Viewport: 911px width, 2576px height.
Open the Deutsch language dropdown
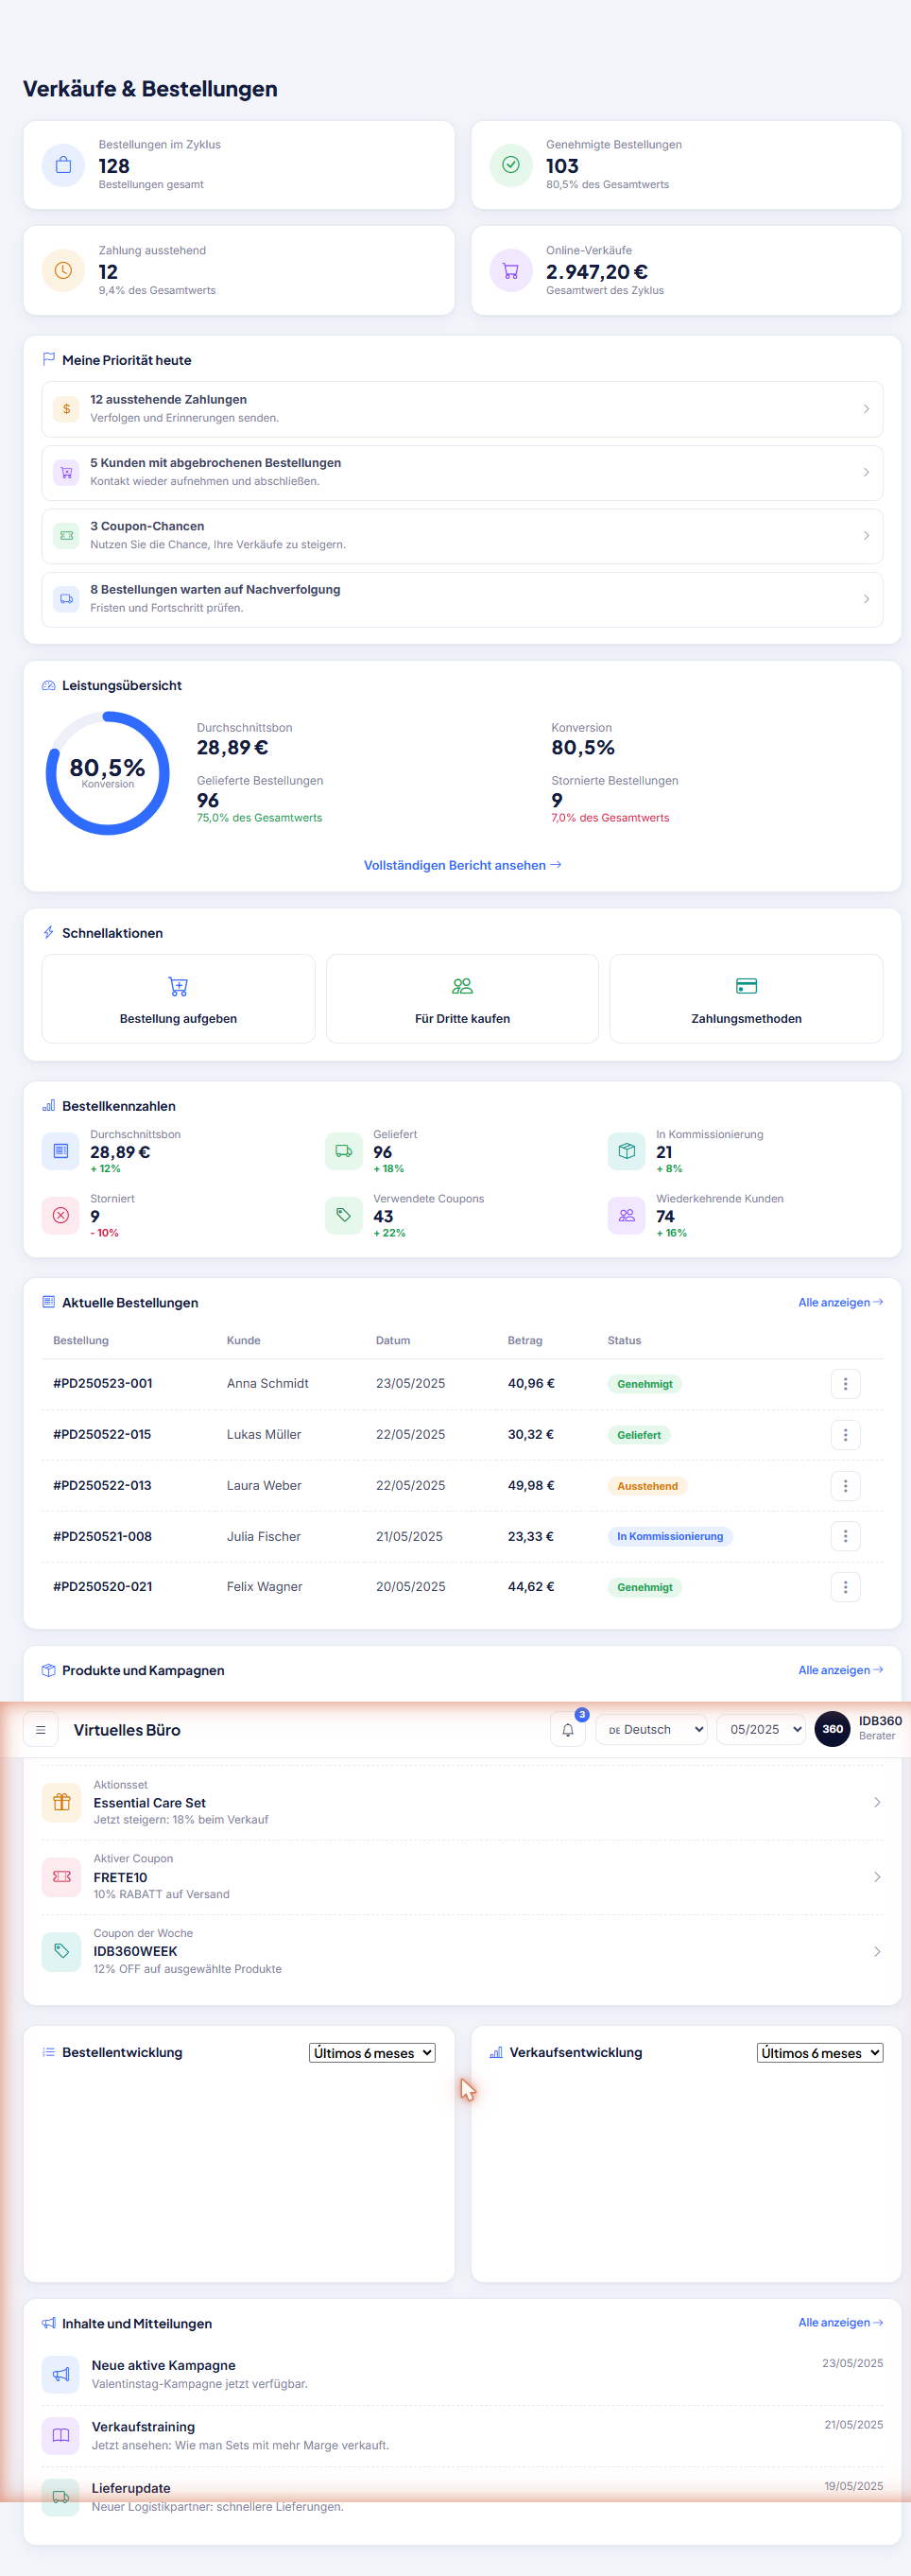click(x=652, y=1729)
